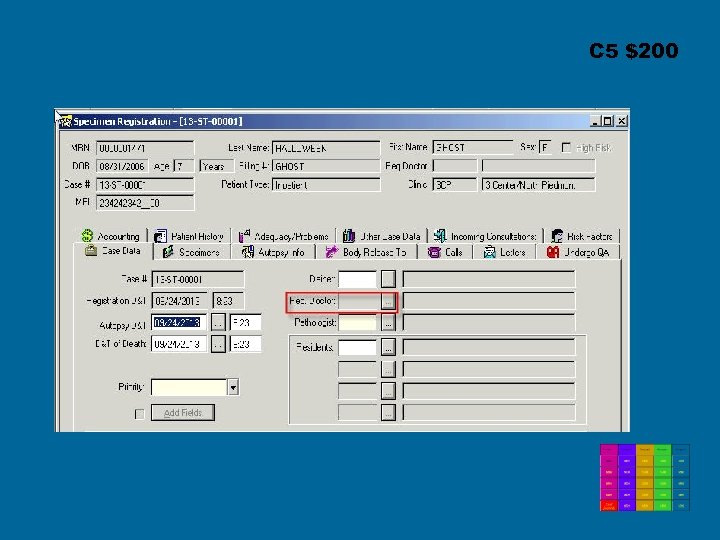Open the Req. Doctor lookup ellipsis button
Image resolution: width=720 pixels, height=540 pixels.
(x=388, y=302)
